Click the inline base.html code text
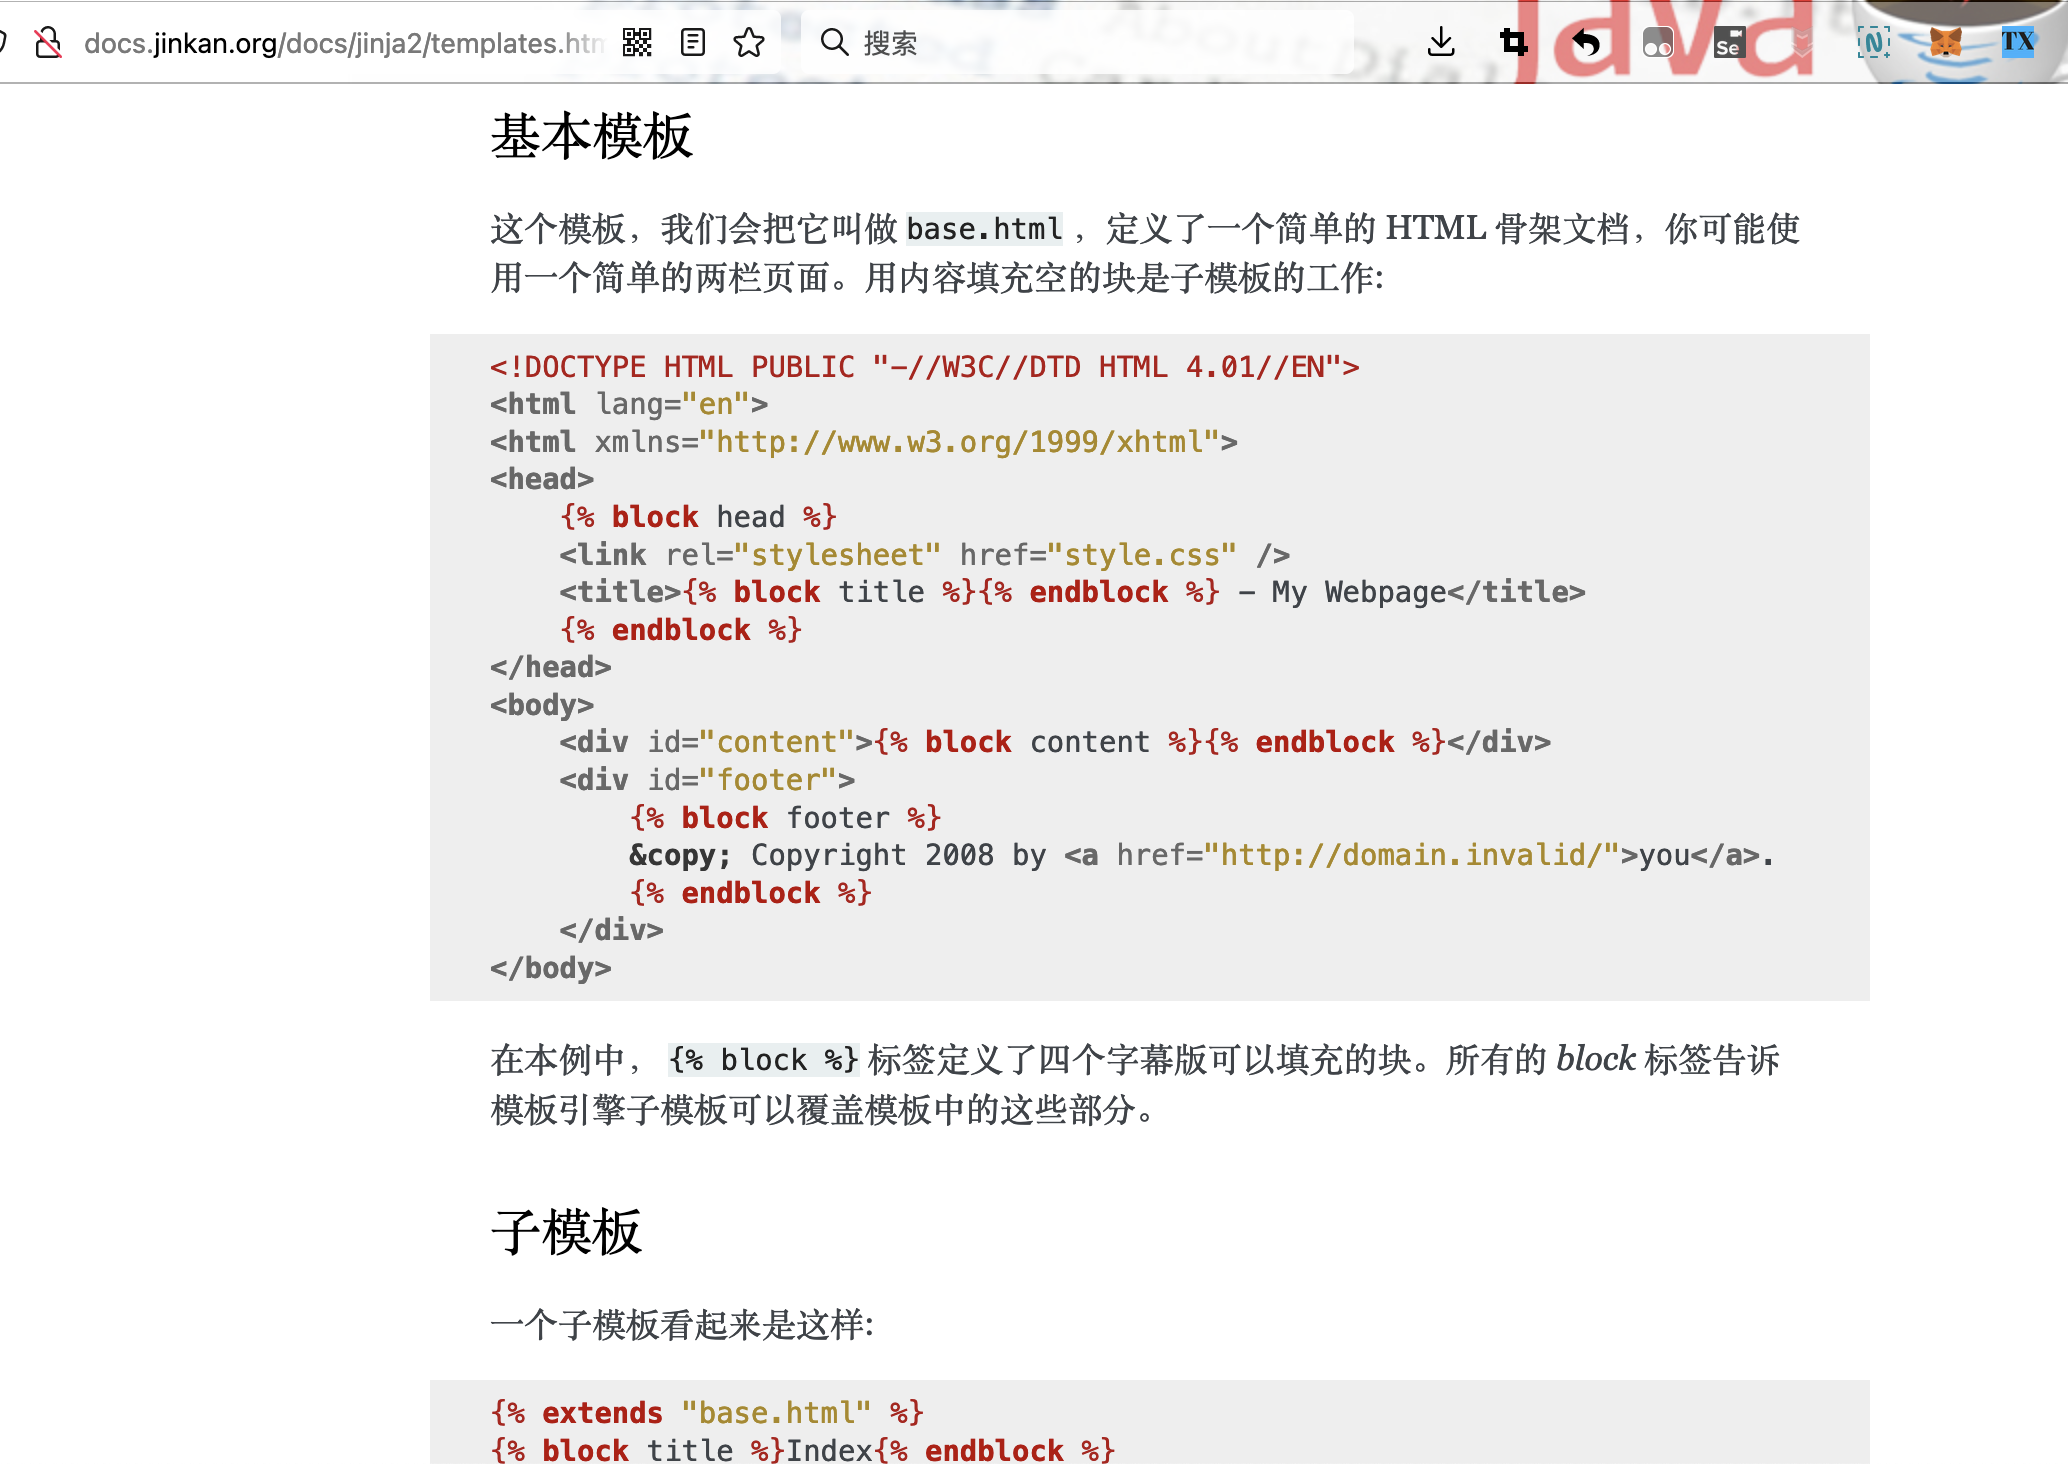Image resolution: width=2068 pixels, height=1464 pixels. click(x=984, y=229)
